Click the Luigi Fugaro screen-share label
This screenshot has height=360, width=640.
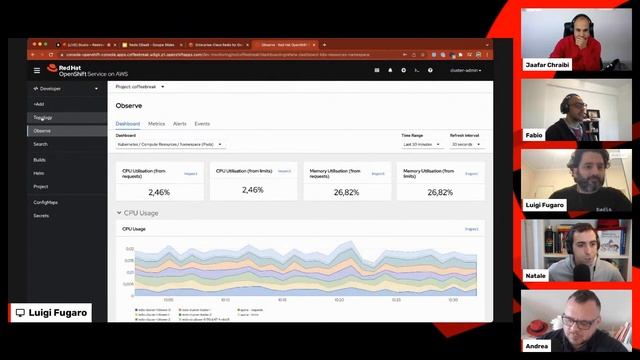[x=51, y=313]
